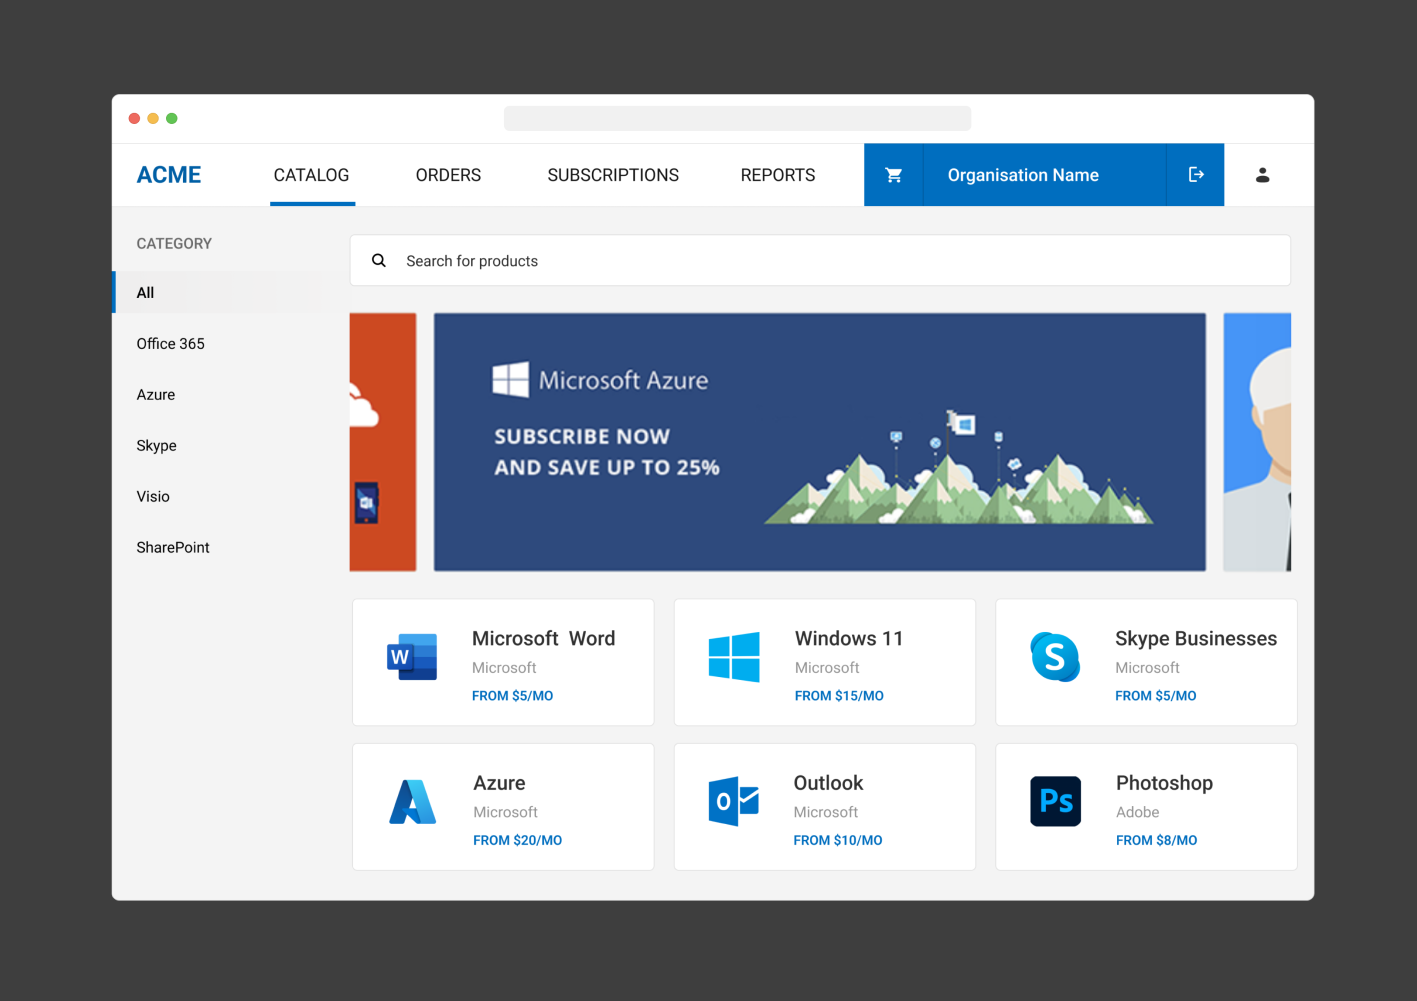Click the browser address bar
Image resolution: width=1417 pixels, height=1001 pixels.
[x=737, y=118]
